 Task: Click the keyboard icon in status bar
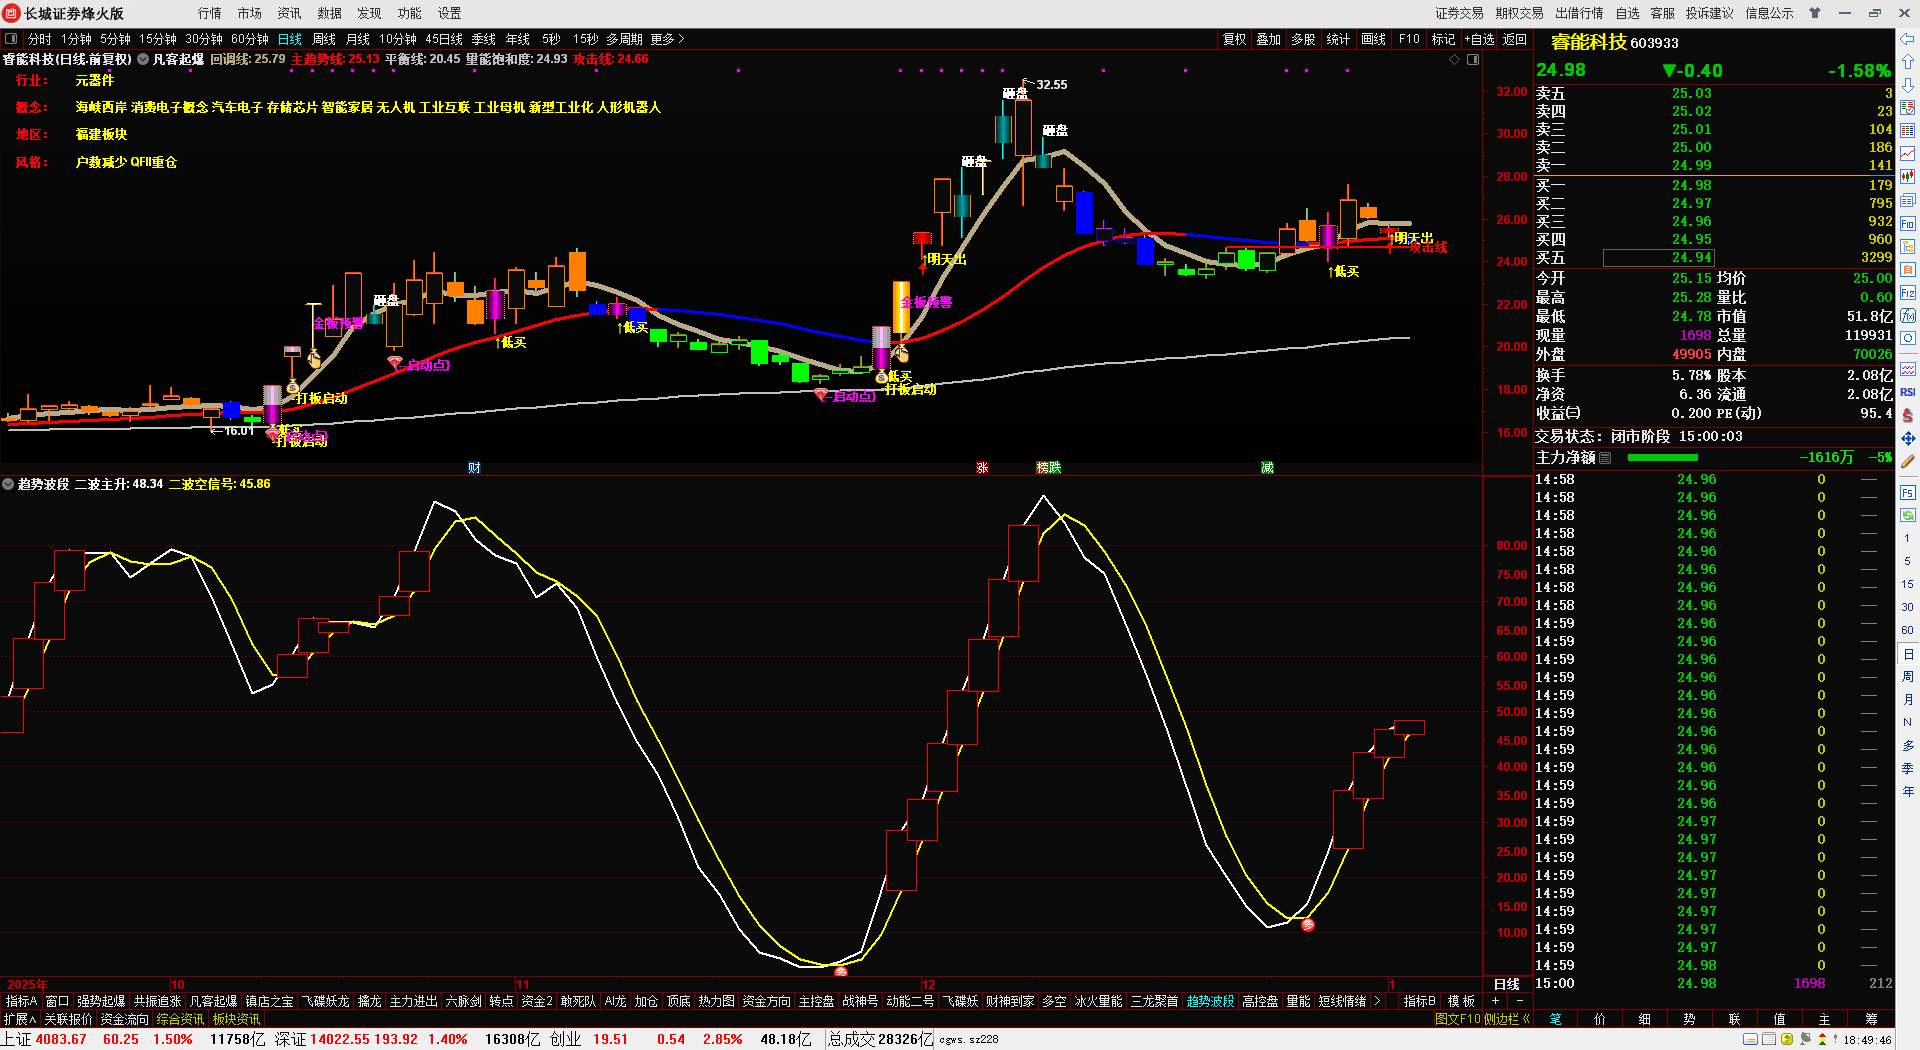click(x=1749, y=1040)
